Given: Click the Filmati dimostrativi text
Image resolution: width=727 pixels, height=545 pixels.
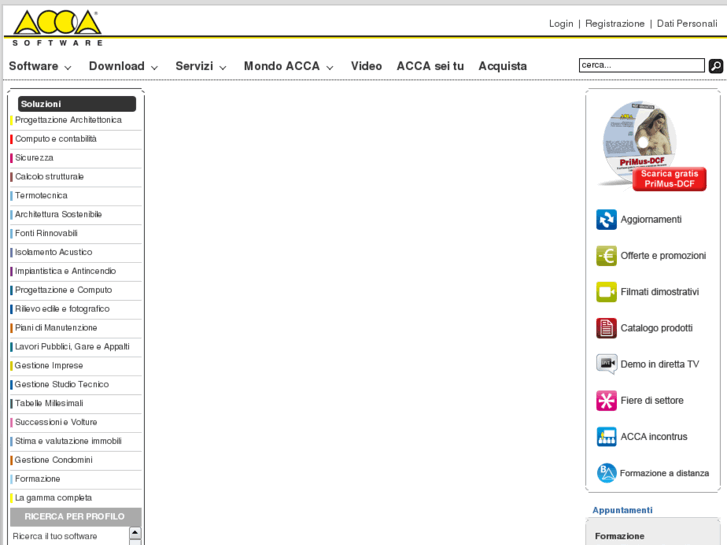Looking at the screenshot, I should [x=659, y=292].
